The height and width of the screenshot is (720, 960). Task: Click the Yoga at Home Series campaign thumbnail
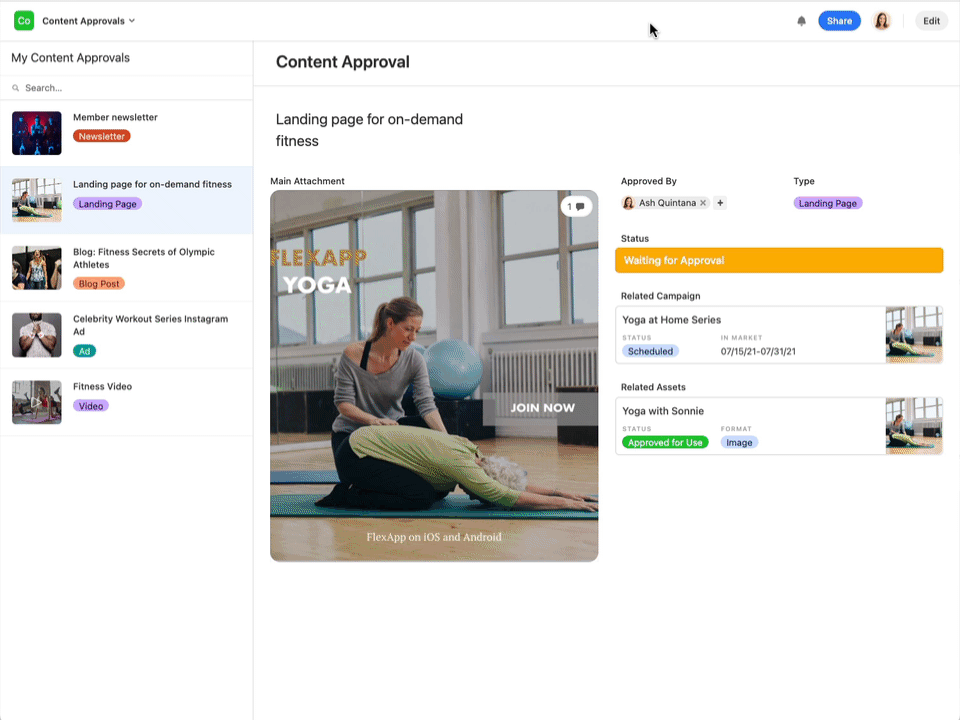click(913, 335)
